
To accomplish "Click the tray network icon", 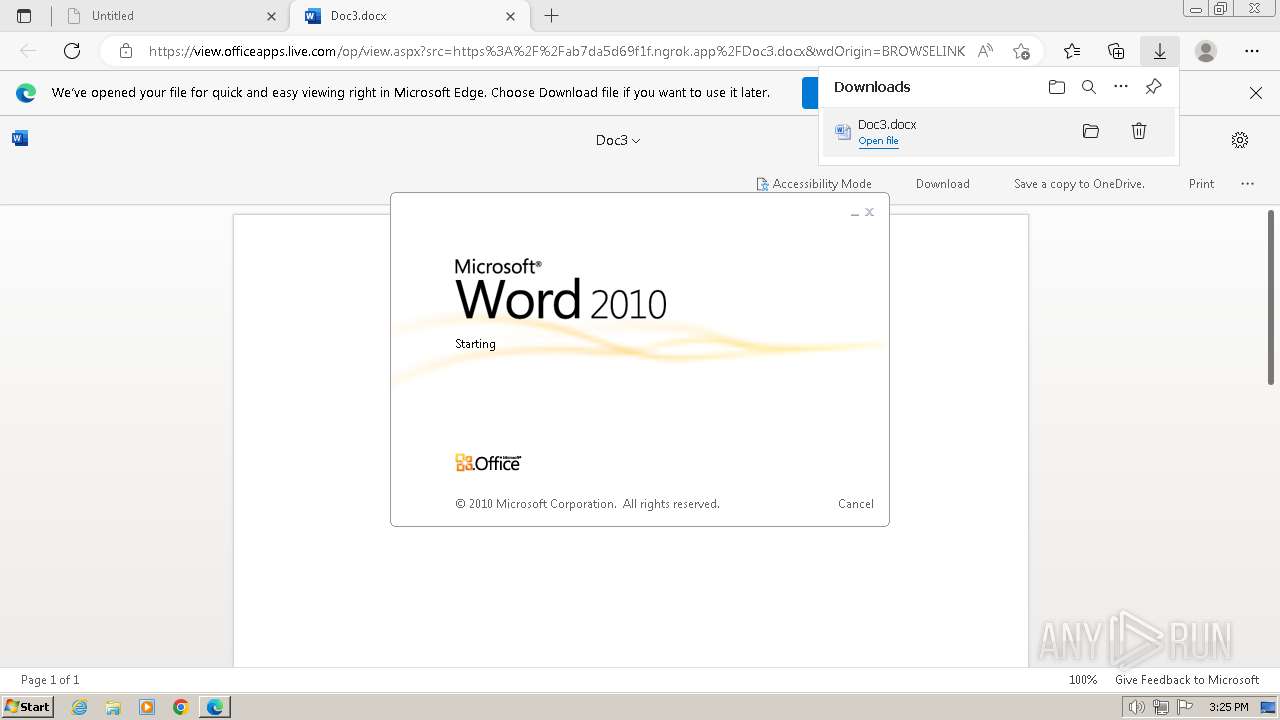I will 1161,707.
